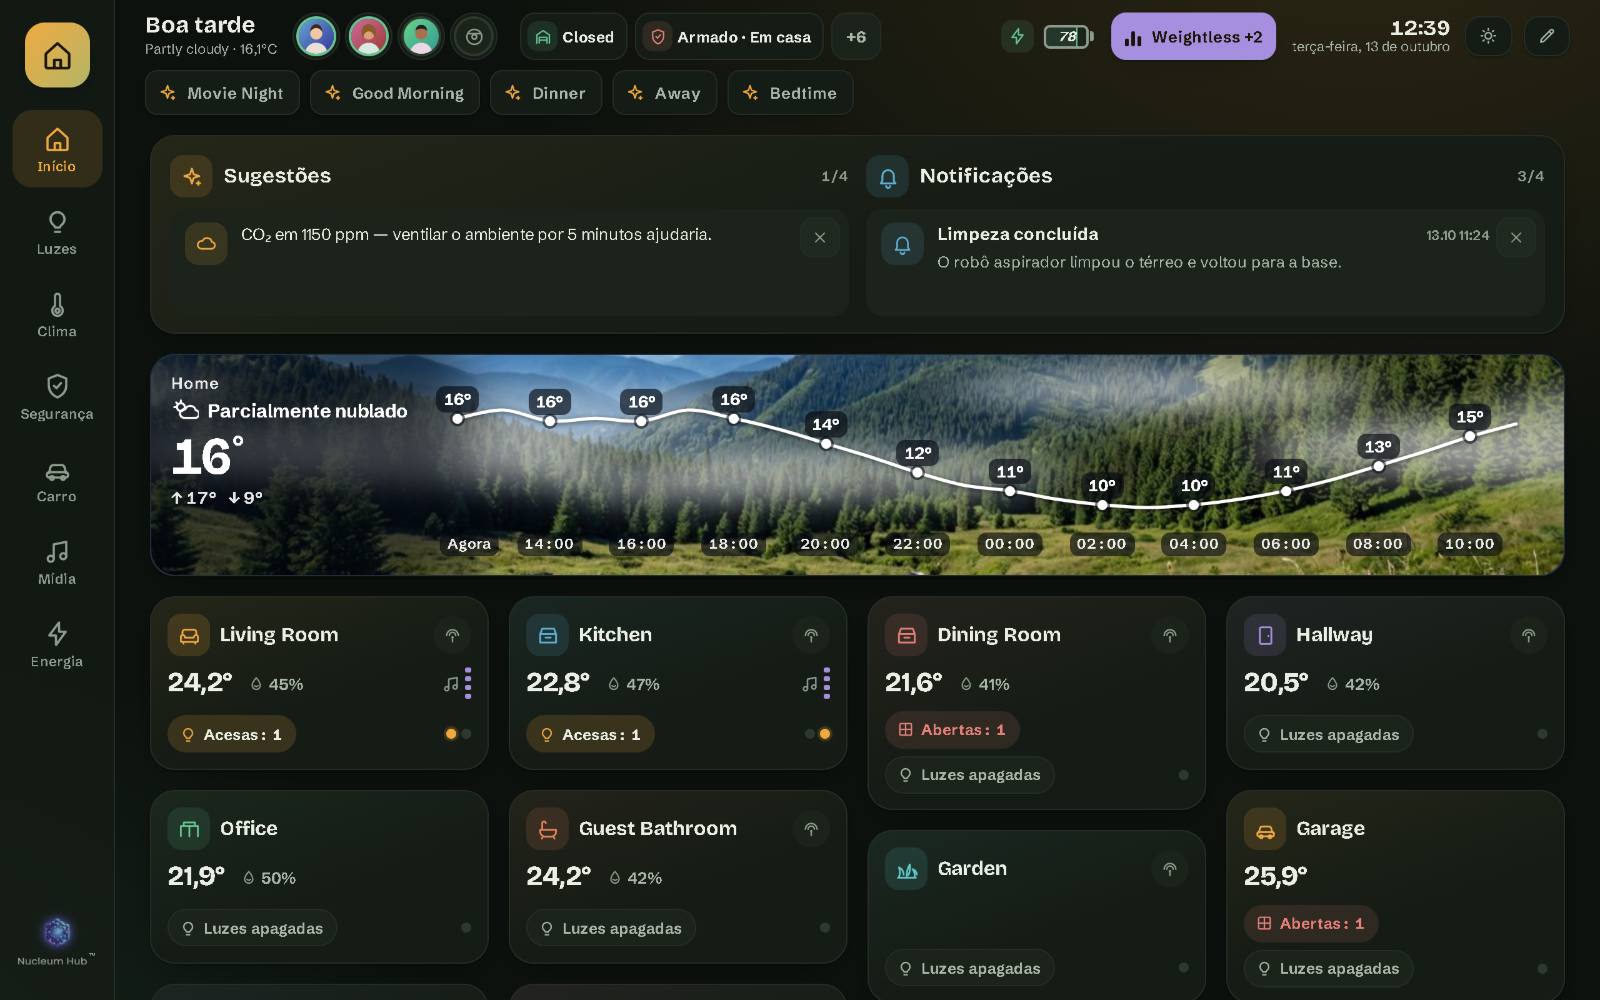Click the battery indicator showing 78
The width and height of the screenshot is (1600, 1000).
pos(1068,37)
